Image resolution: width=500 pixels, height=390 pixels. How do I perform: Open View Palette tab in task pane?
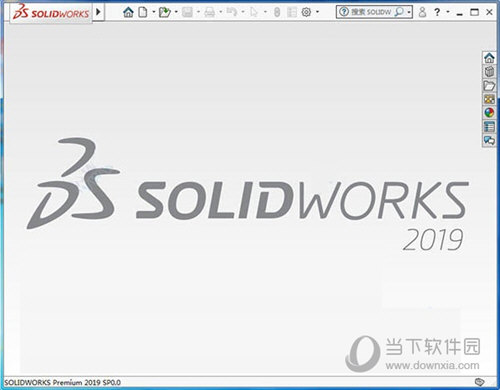[489, 99]
